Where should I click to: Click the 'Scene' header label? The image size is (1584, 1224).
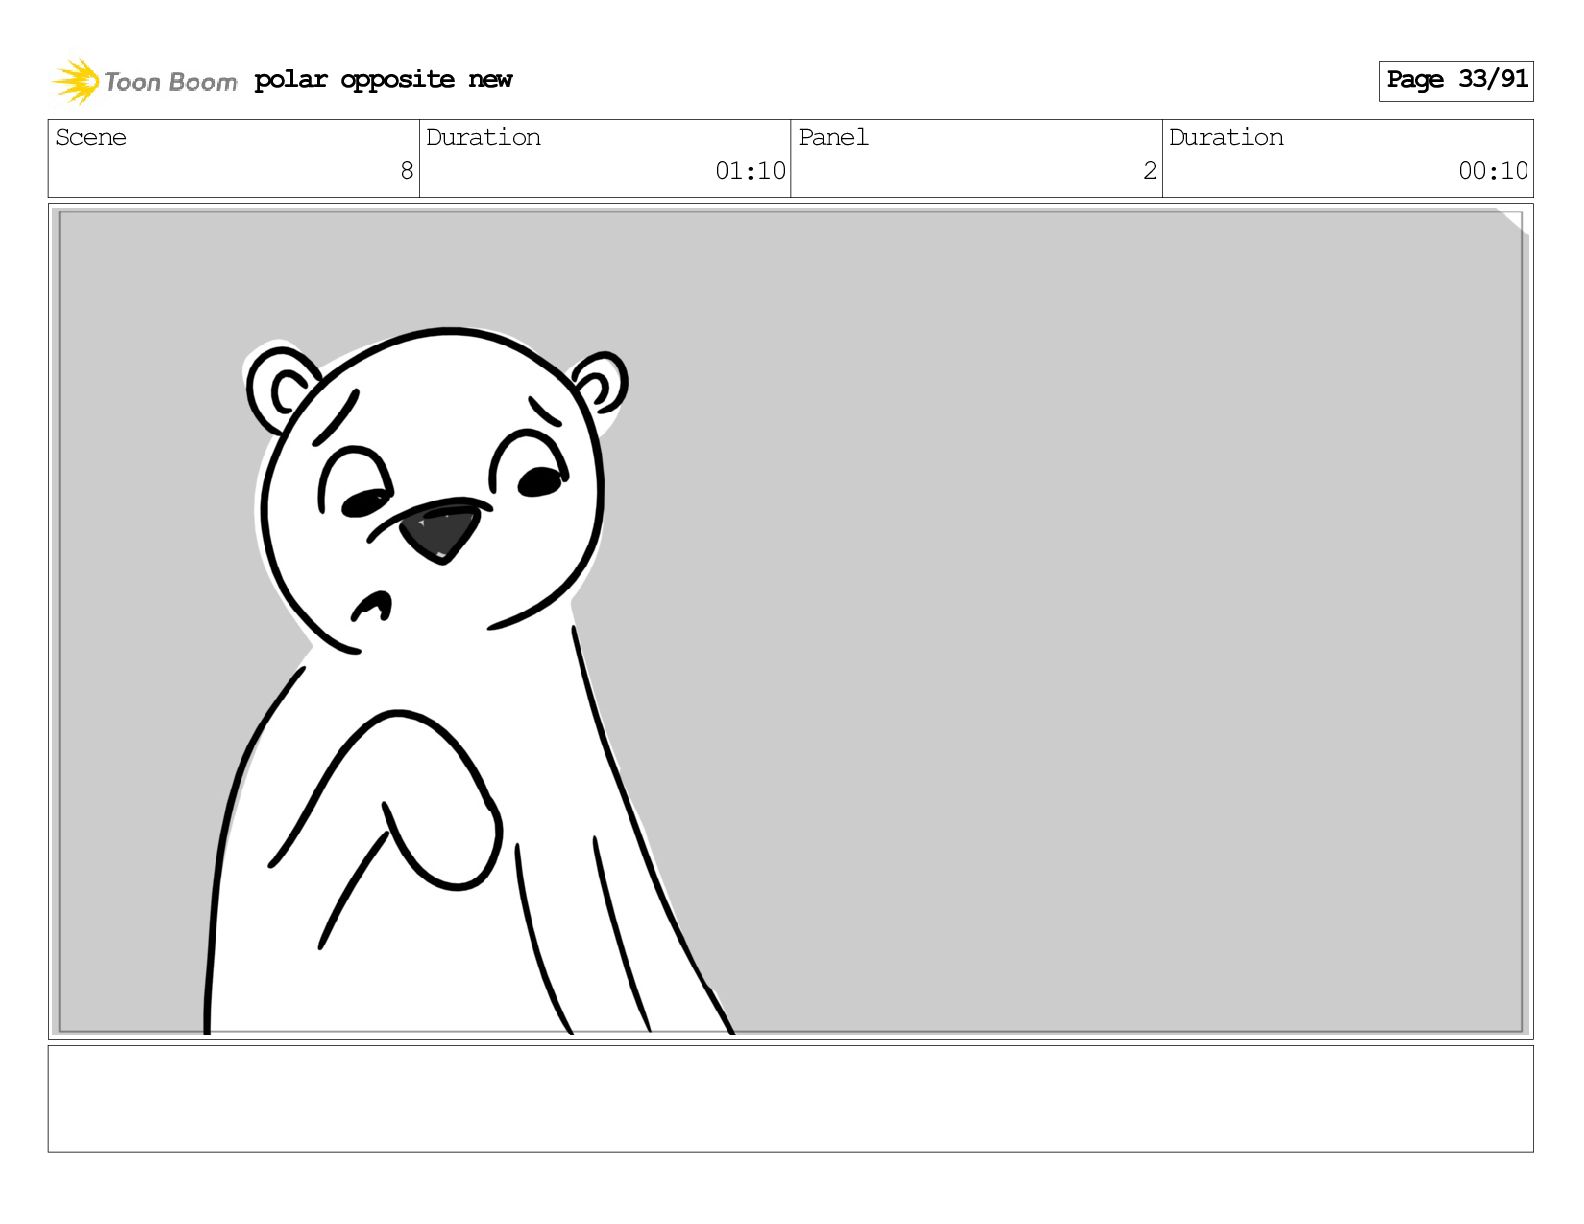coord(91,137)
